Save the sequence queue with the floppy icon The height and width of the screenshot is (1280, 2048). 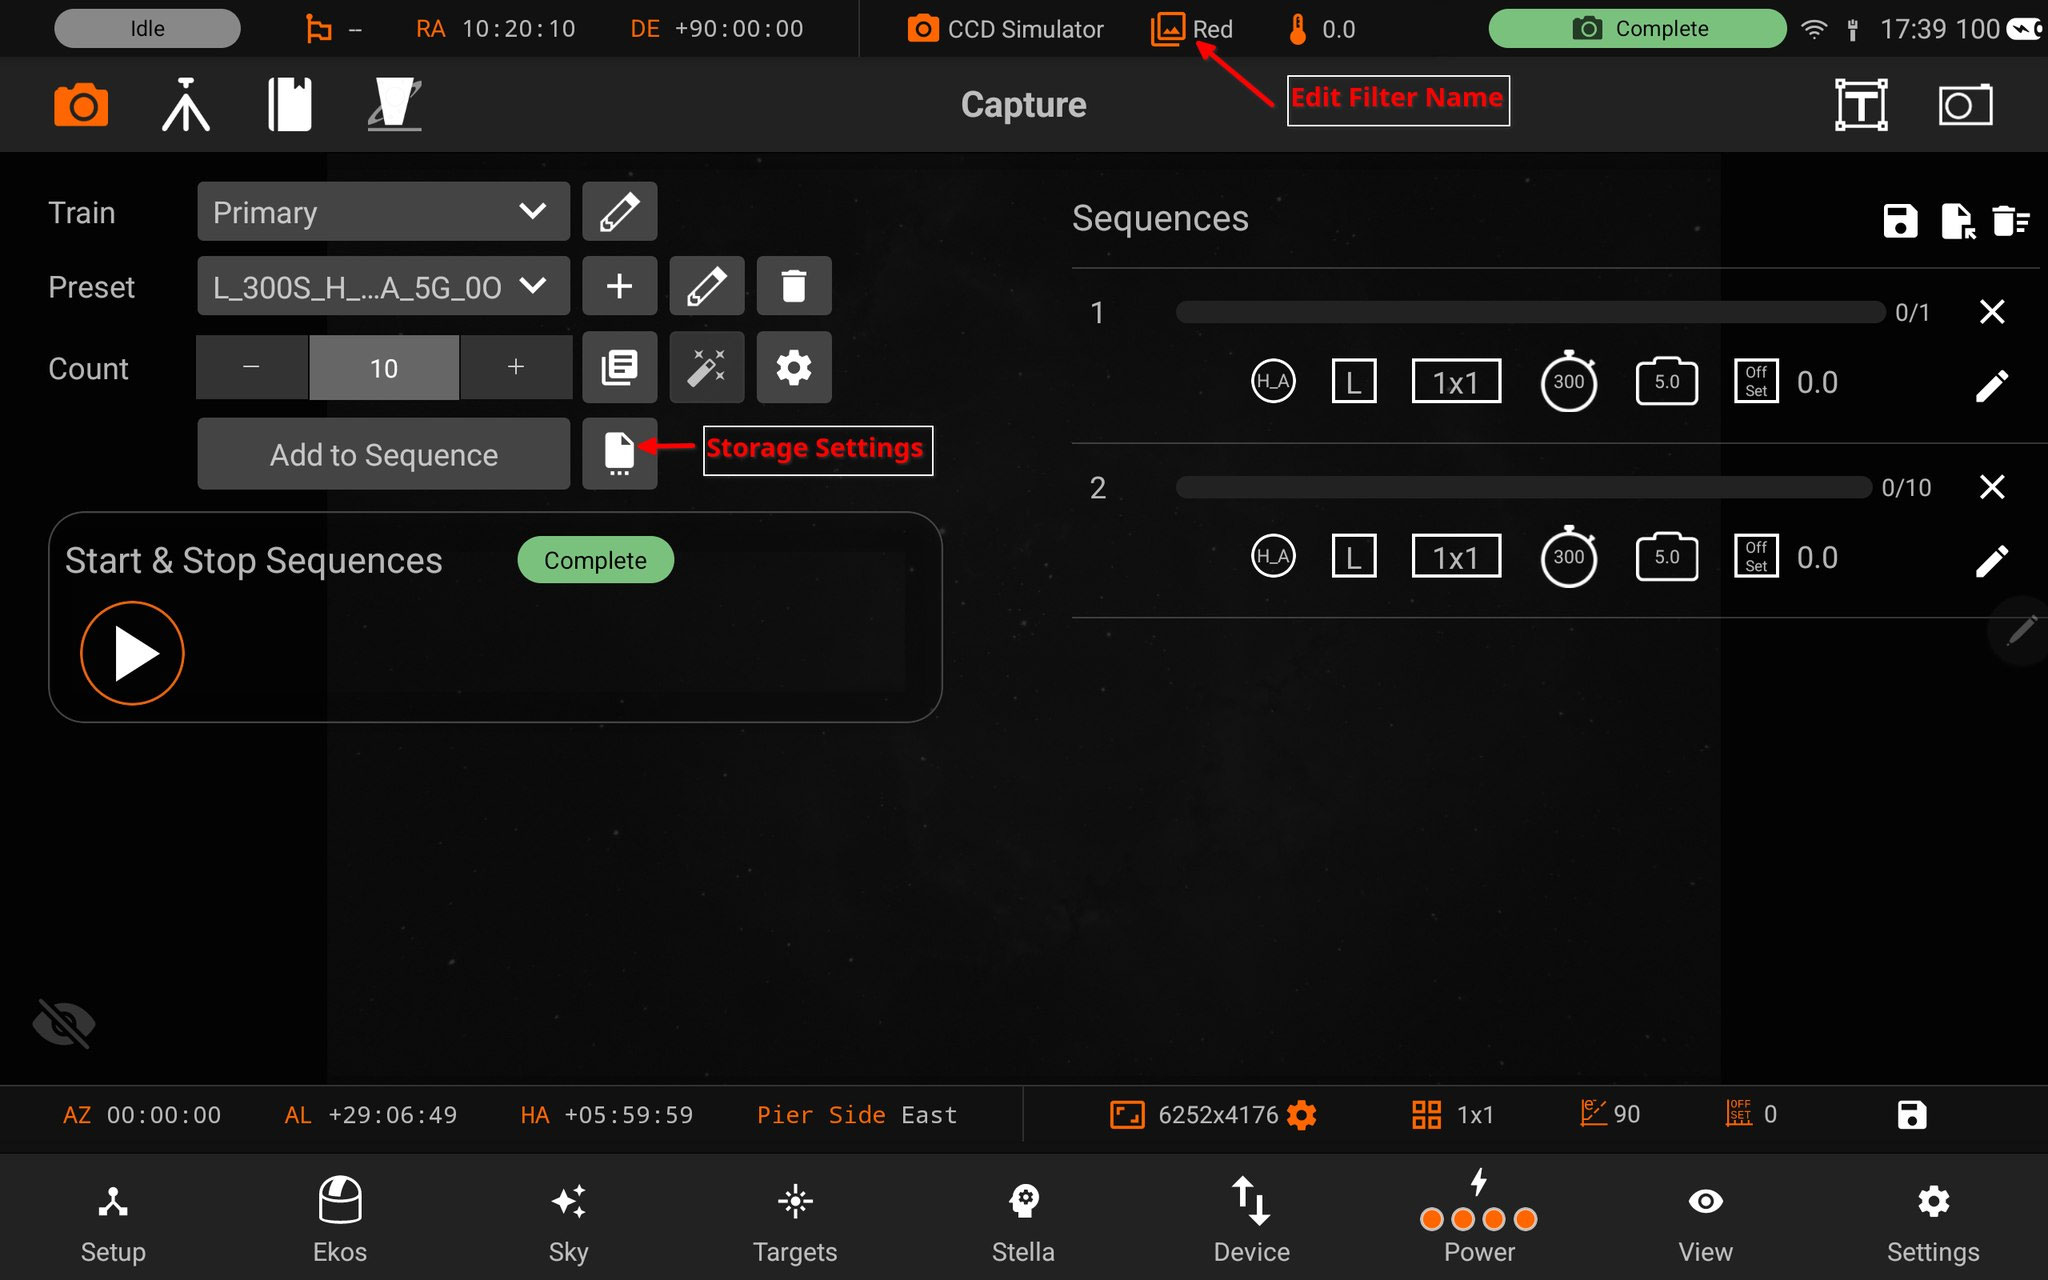coord(1900,220)
